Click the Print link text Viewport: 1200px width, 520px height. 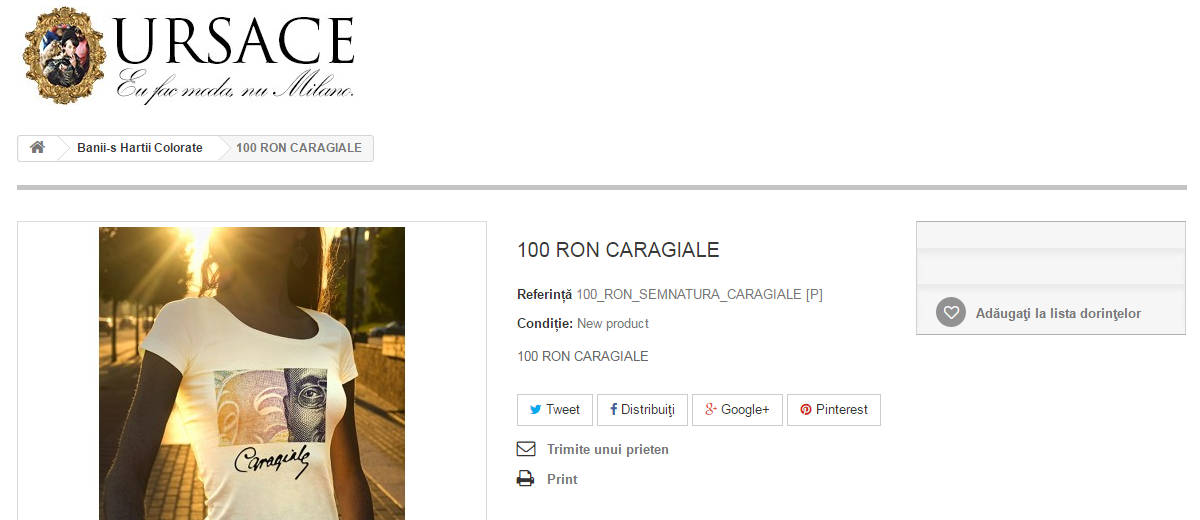pyautogui.click(x=562, y=480)
